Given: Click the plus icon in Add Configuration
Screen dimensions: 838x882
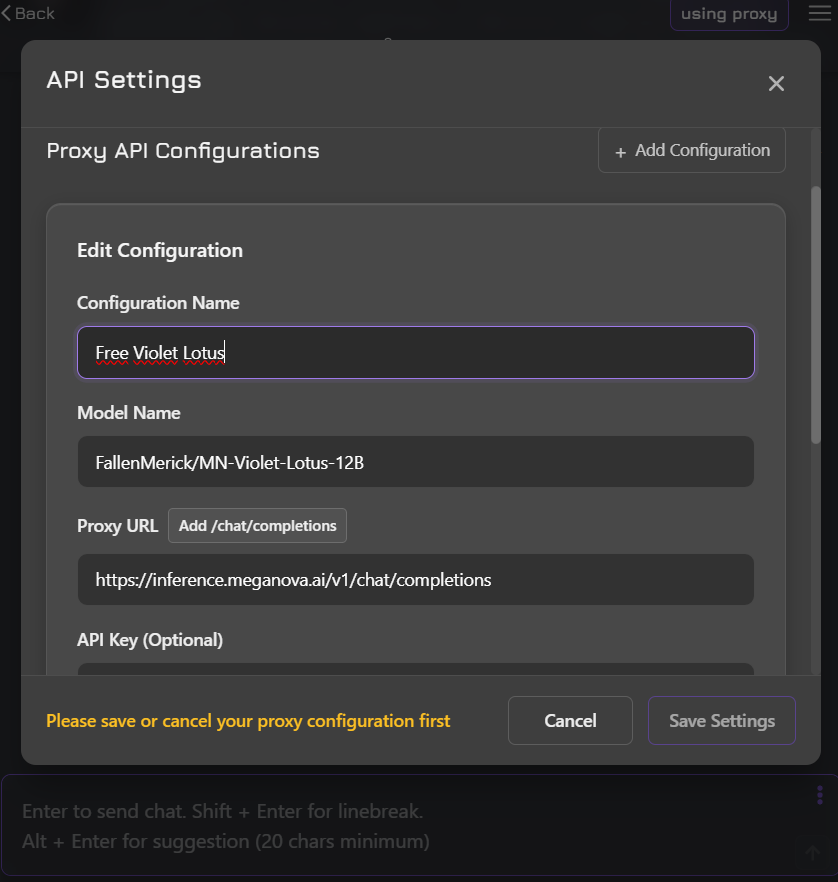Looking at the screenshot, I should pos(620,151).
